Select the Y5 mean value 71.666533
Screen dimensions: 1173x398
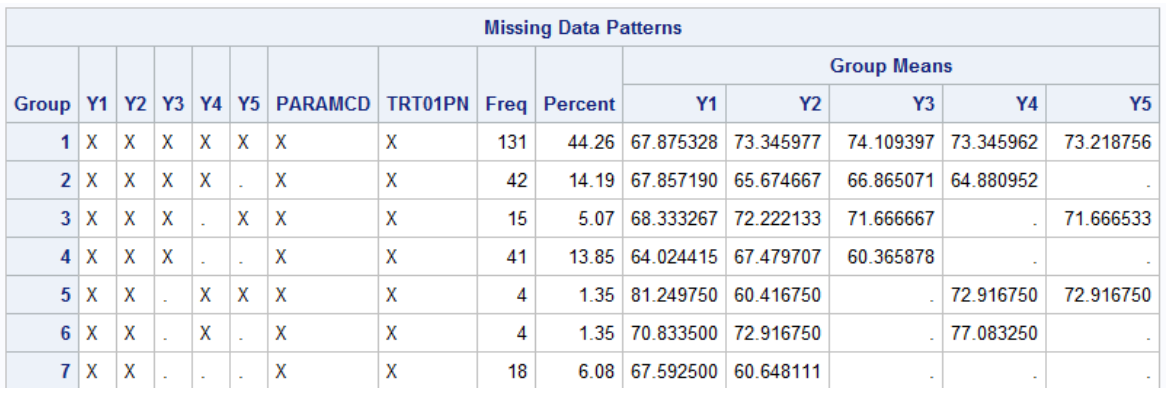tap(1107, 218)
